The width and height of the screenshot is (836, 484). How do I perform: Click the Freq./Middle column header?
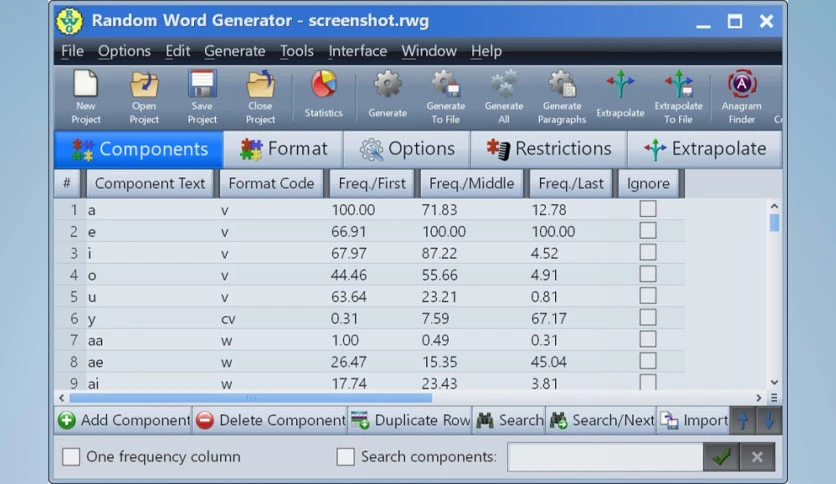click(x=471, y=183)
